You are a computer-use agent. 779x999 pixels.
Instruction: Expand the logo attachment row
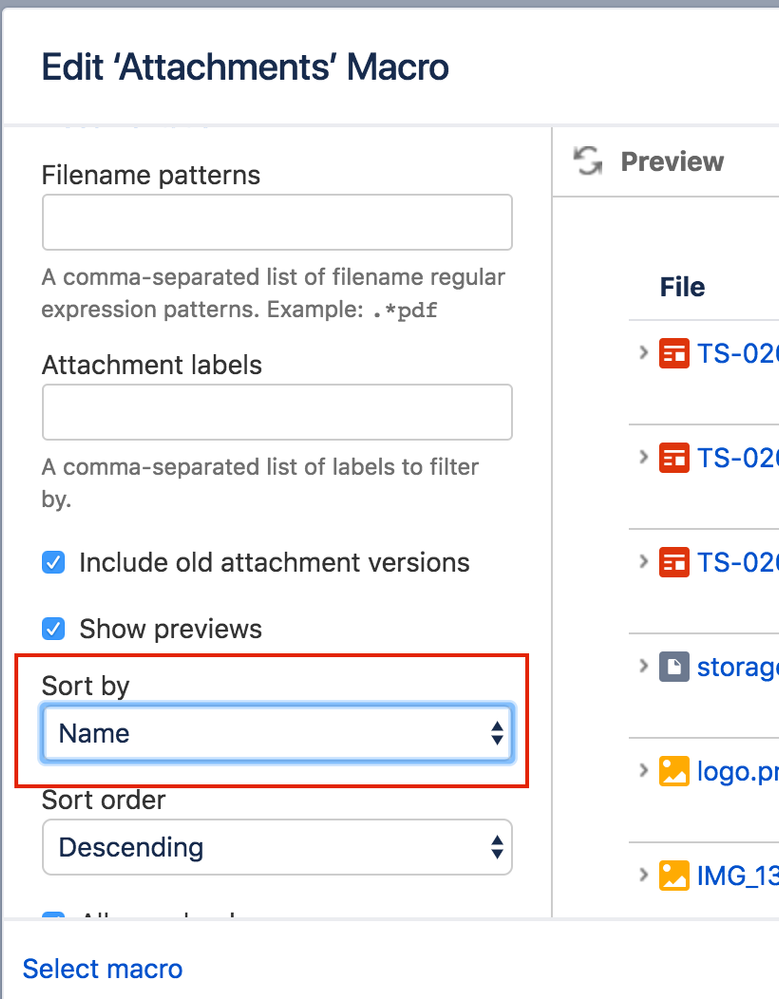[x=644, y=770]
